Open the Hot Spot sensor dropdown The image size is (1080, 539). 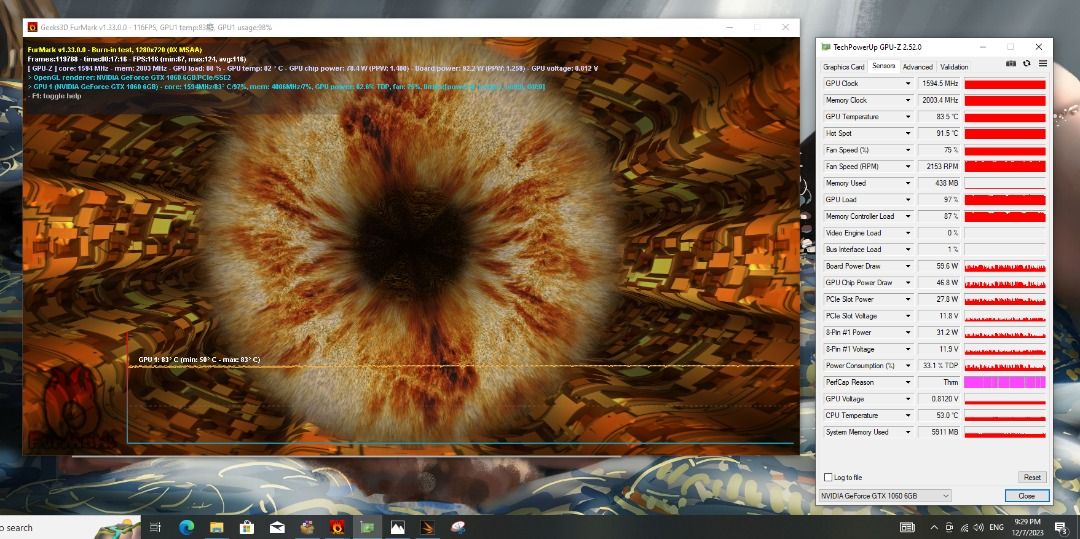908,133
